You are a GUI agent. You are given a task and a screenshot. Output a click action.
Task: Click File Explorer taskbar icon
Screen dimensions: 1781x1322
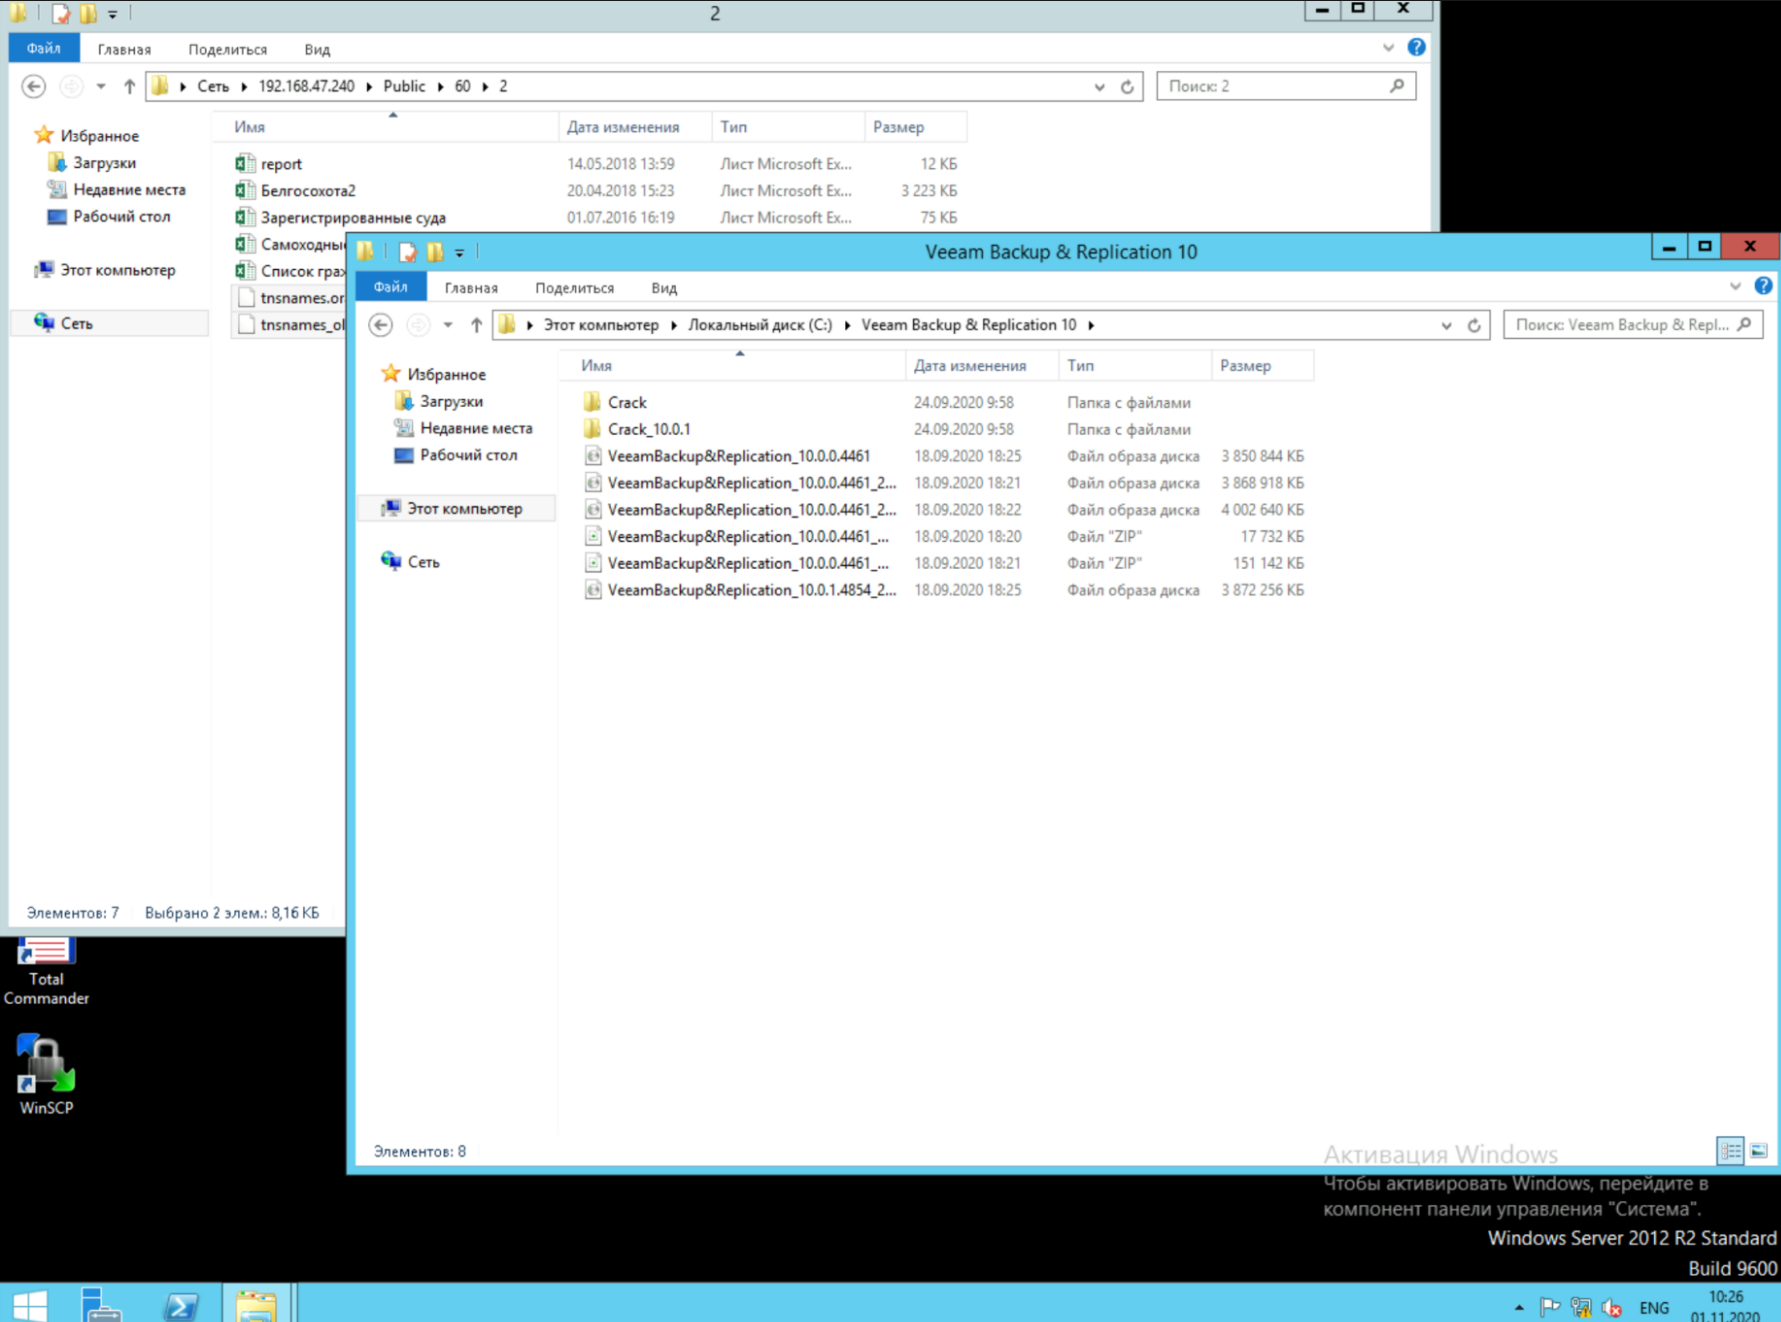click(x=256, y=1303)
